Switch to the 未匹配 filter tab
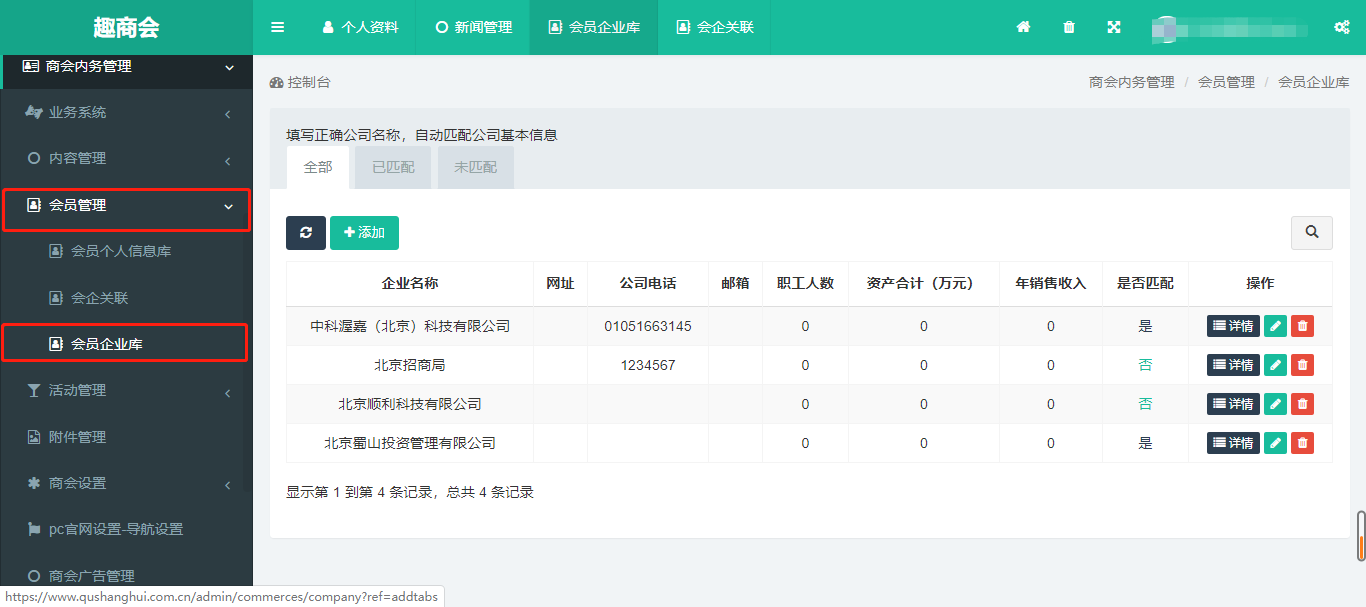The height and width of the screenshot is (607, 1366). tap(475, 168)
